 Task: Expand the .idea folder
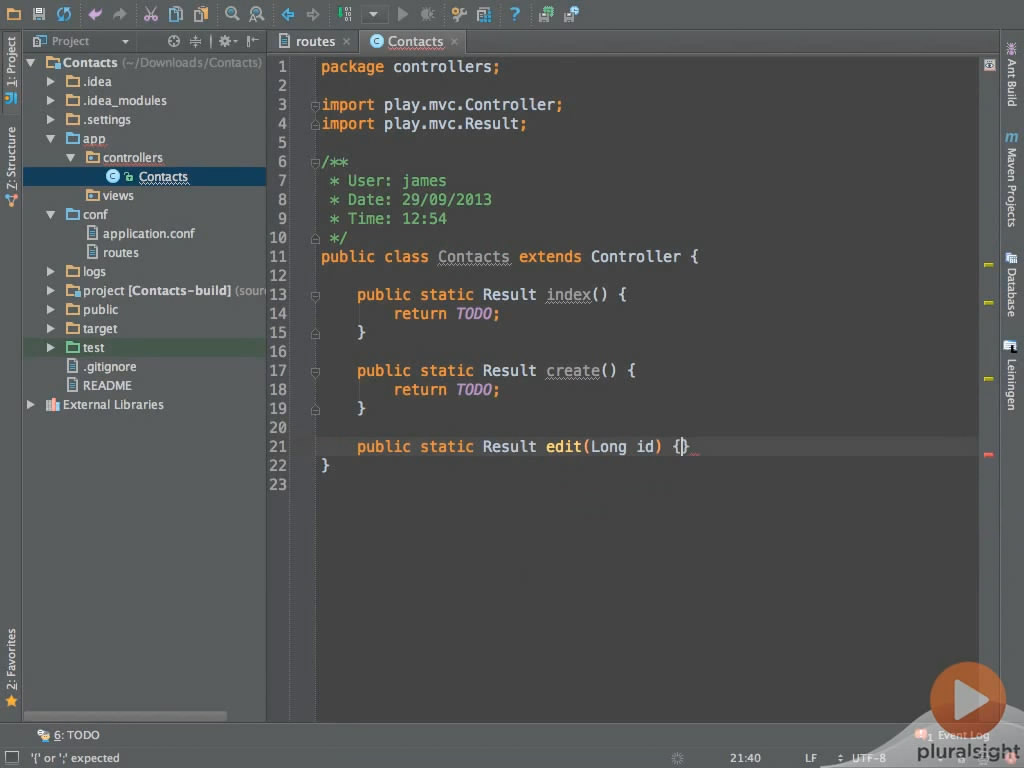50,82
